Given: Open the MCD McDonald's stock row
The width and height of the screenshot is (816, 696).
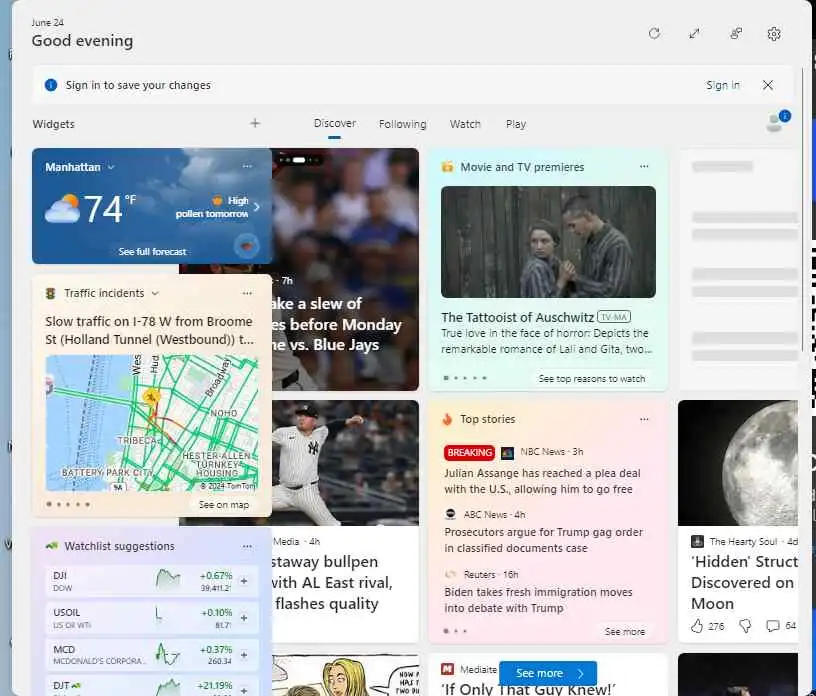Looking at the screenshot, I should click(x=151, y=655).
